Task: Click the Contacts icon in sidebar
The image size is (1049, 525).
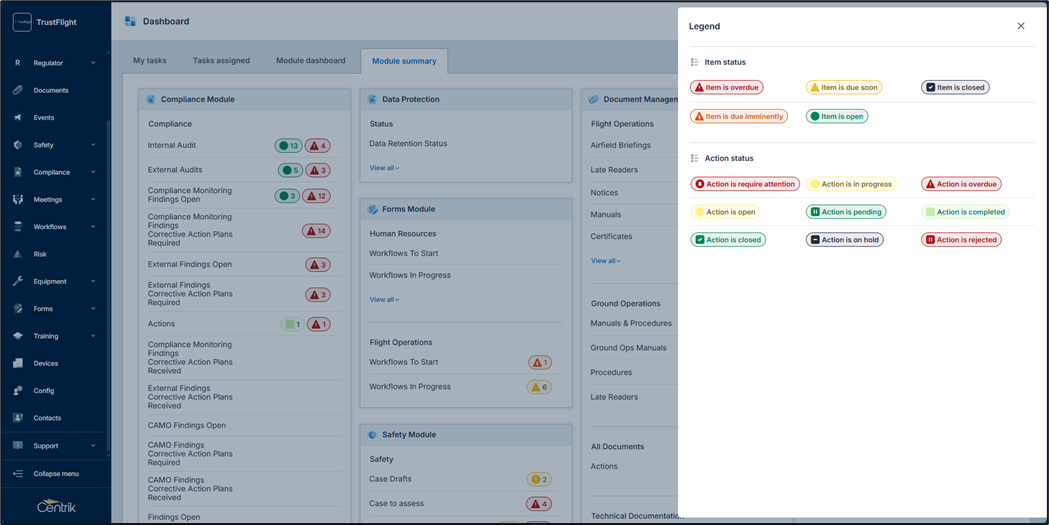Action: [18, 418]
